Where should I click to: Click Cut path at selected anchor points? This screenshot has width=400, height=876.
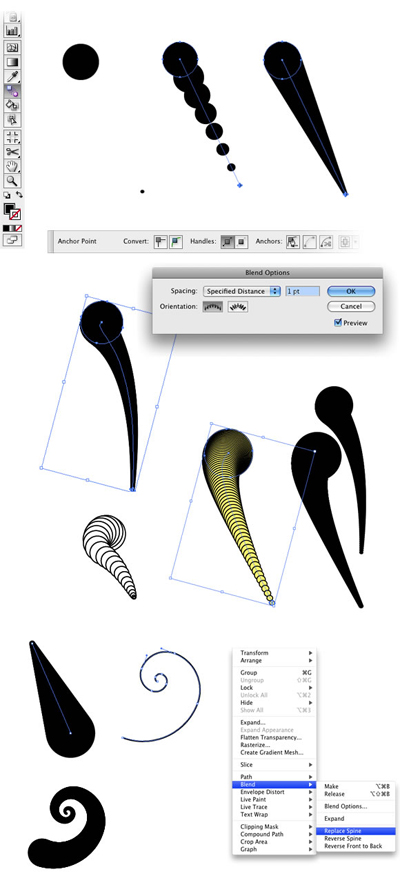coord(326,241)
